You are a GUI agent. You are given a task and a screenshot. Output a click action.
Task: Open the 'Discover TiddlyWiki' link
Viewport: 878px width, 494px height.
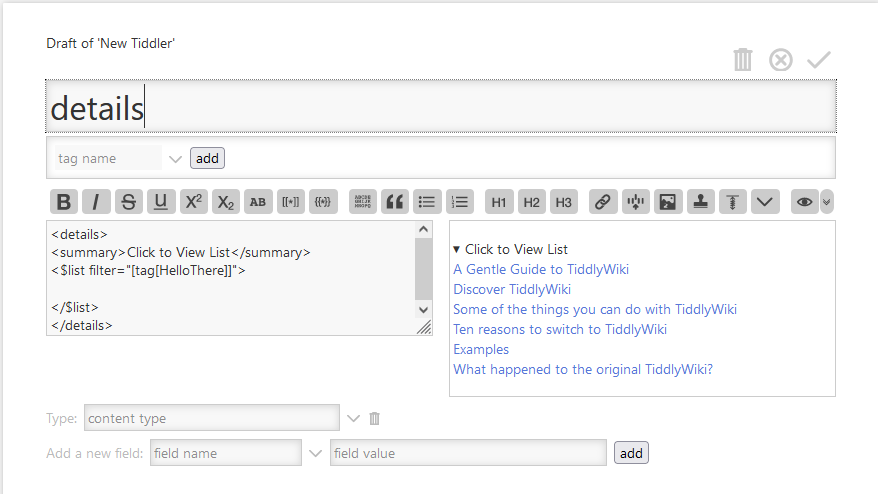(x=512, y=290)
